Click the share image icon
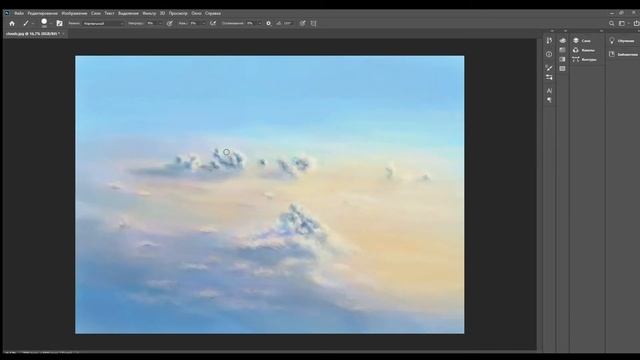 (x=636, y=23)
